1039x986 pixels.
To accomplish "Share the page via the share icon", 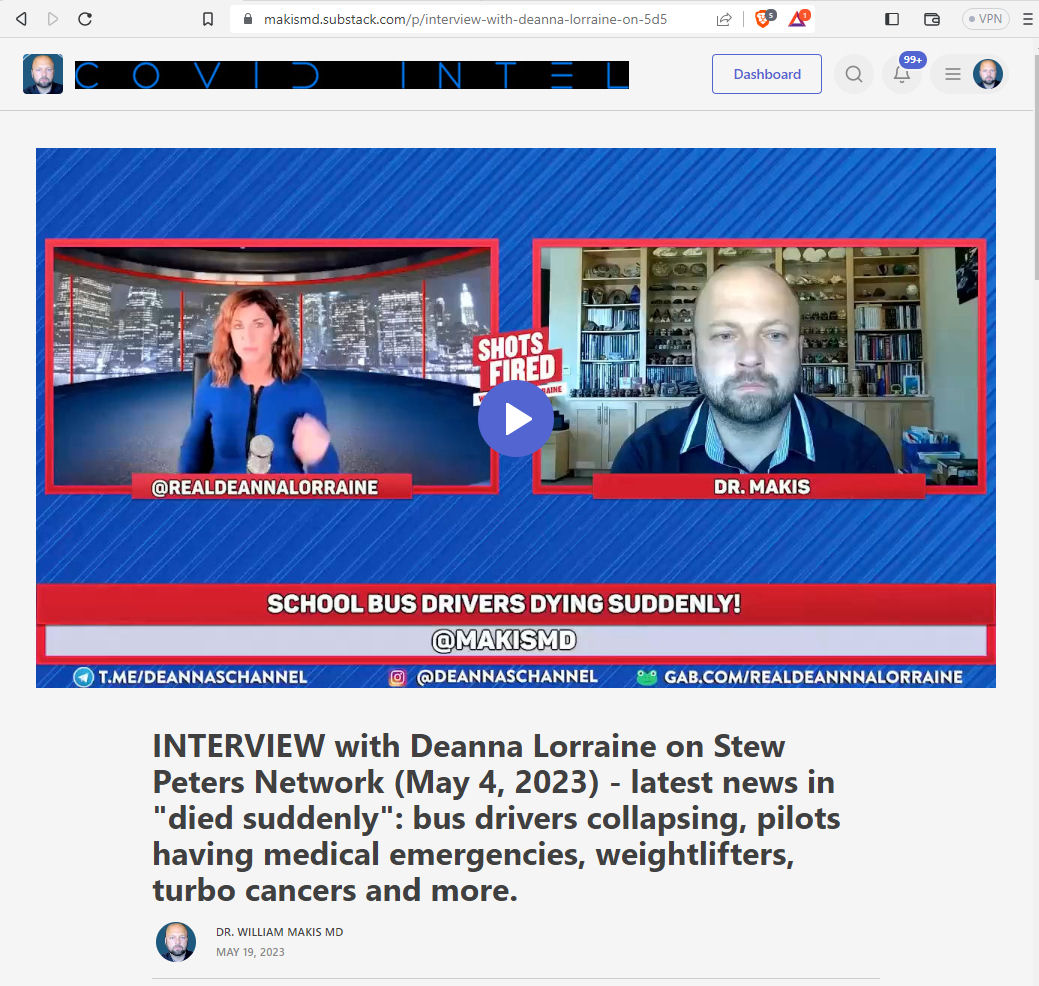I will 724,19.
